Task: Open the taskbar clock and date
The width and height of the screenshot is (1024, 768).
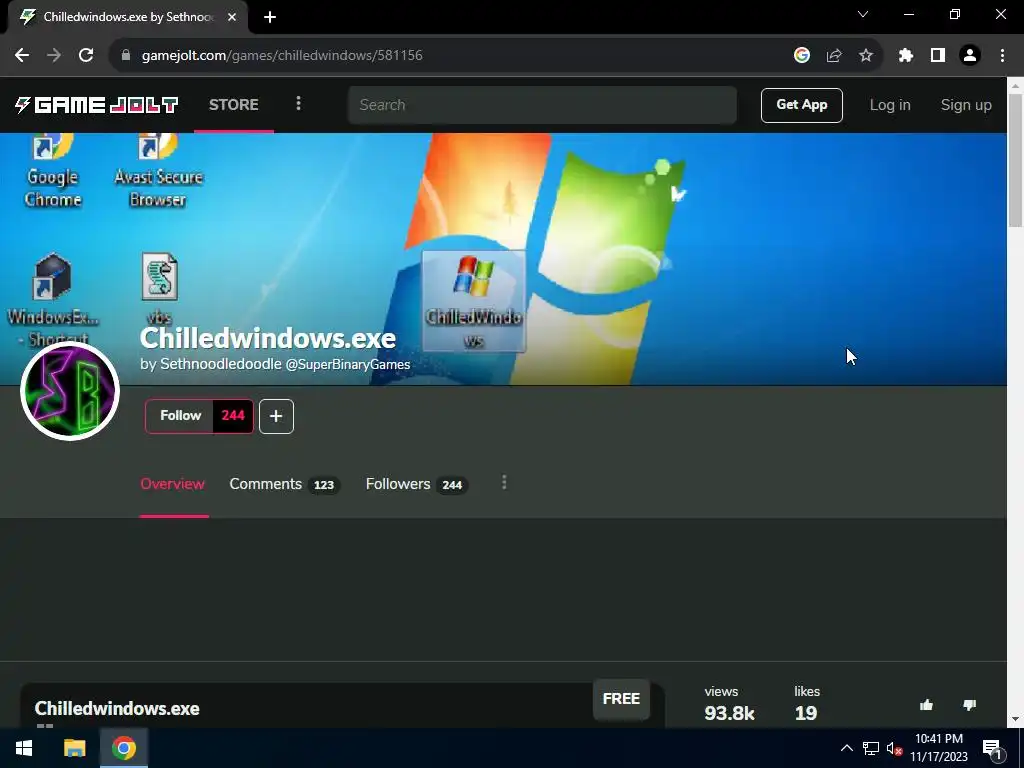Action: [x=939, y=748]
